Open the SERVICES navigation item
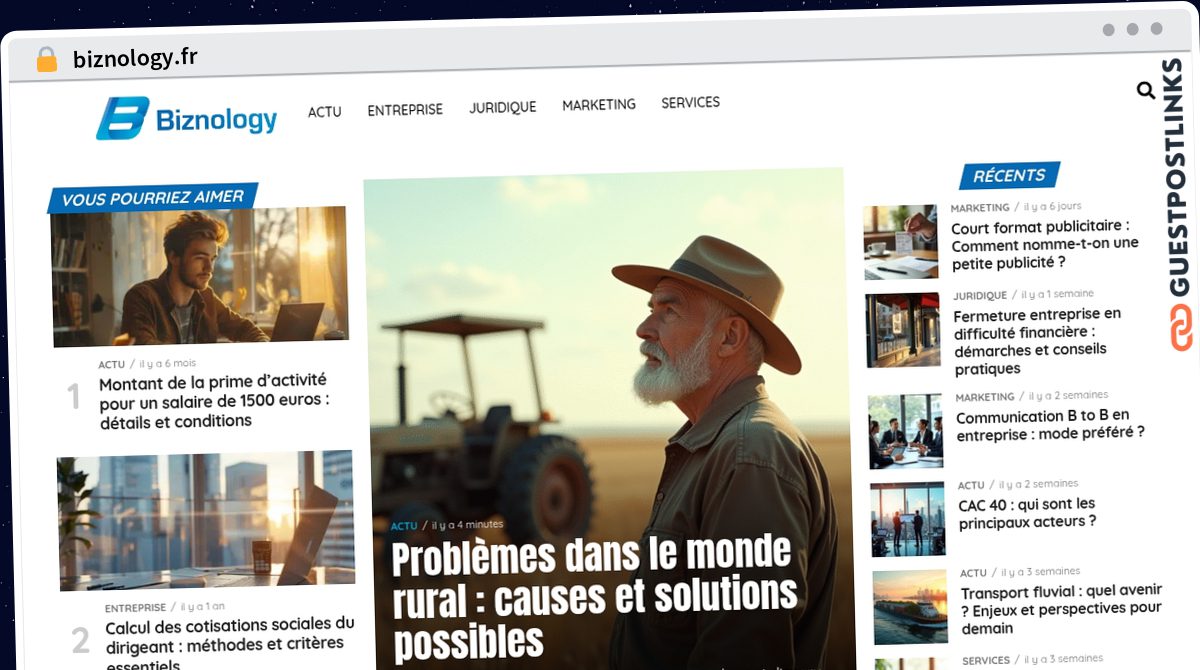Screen dimensions: 1200x670 (690, 102)
